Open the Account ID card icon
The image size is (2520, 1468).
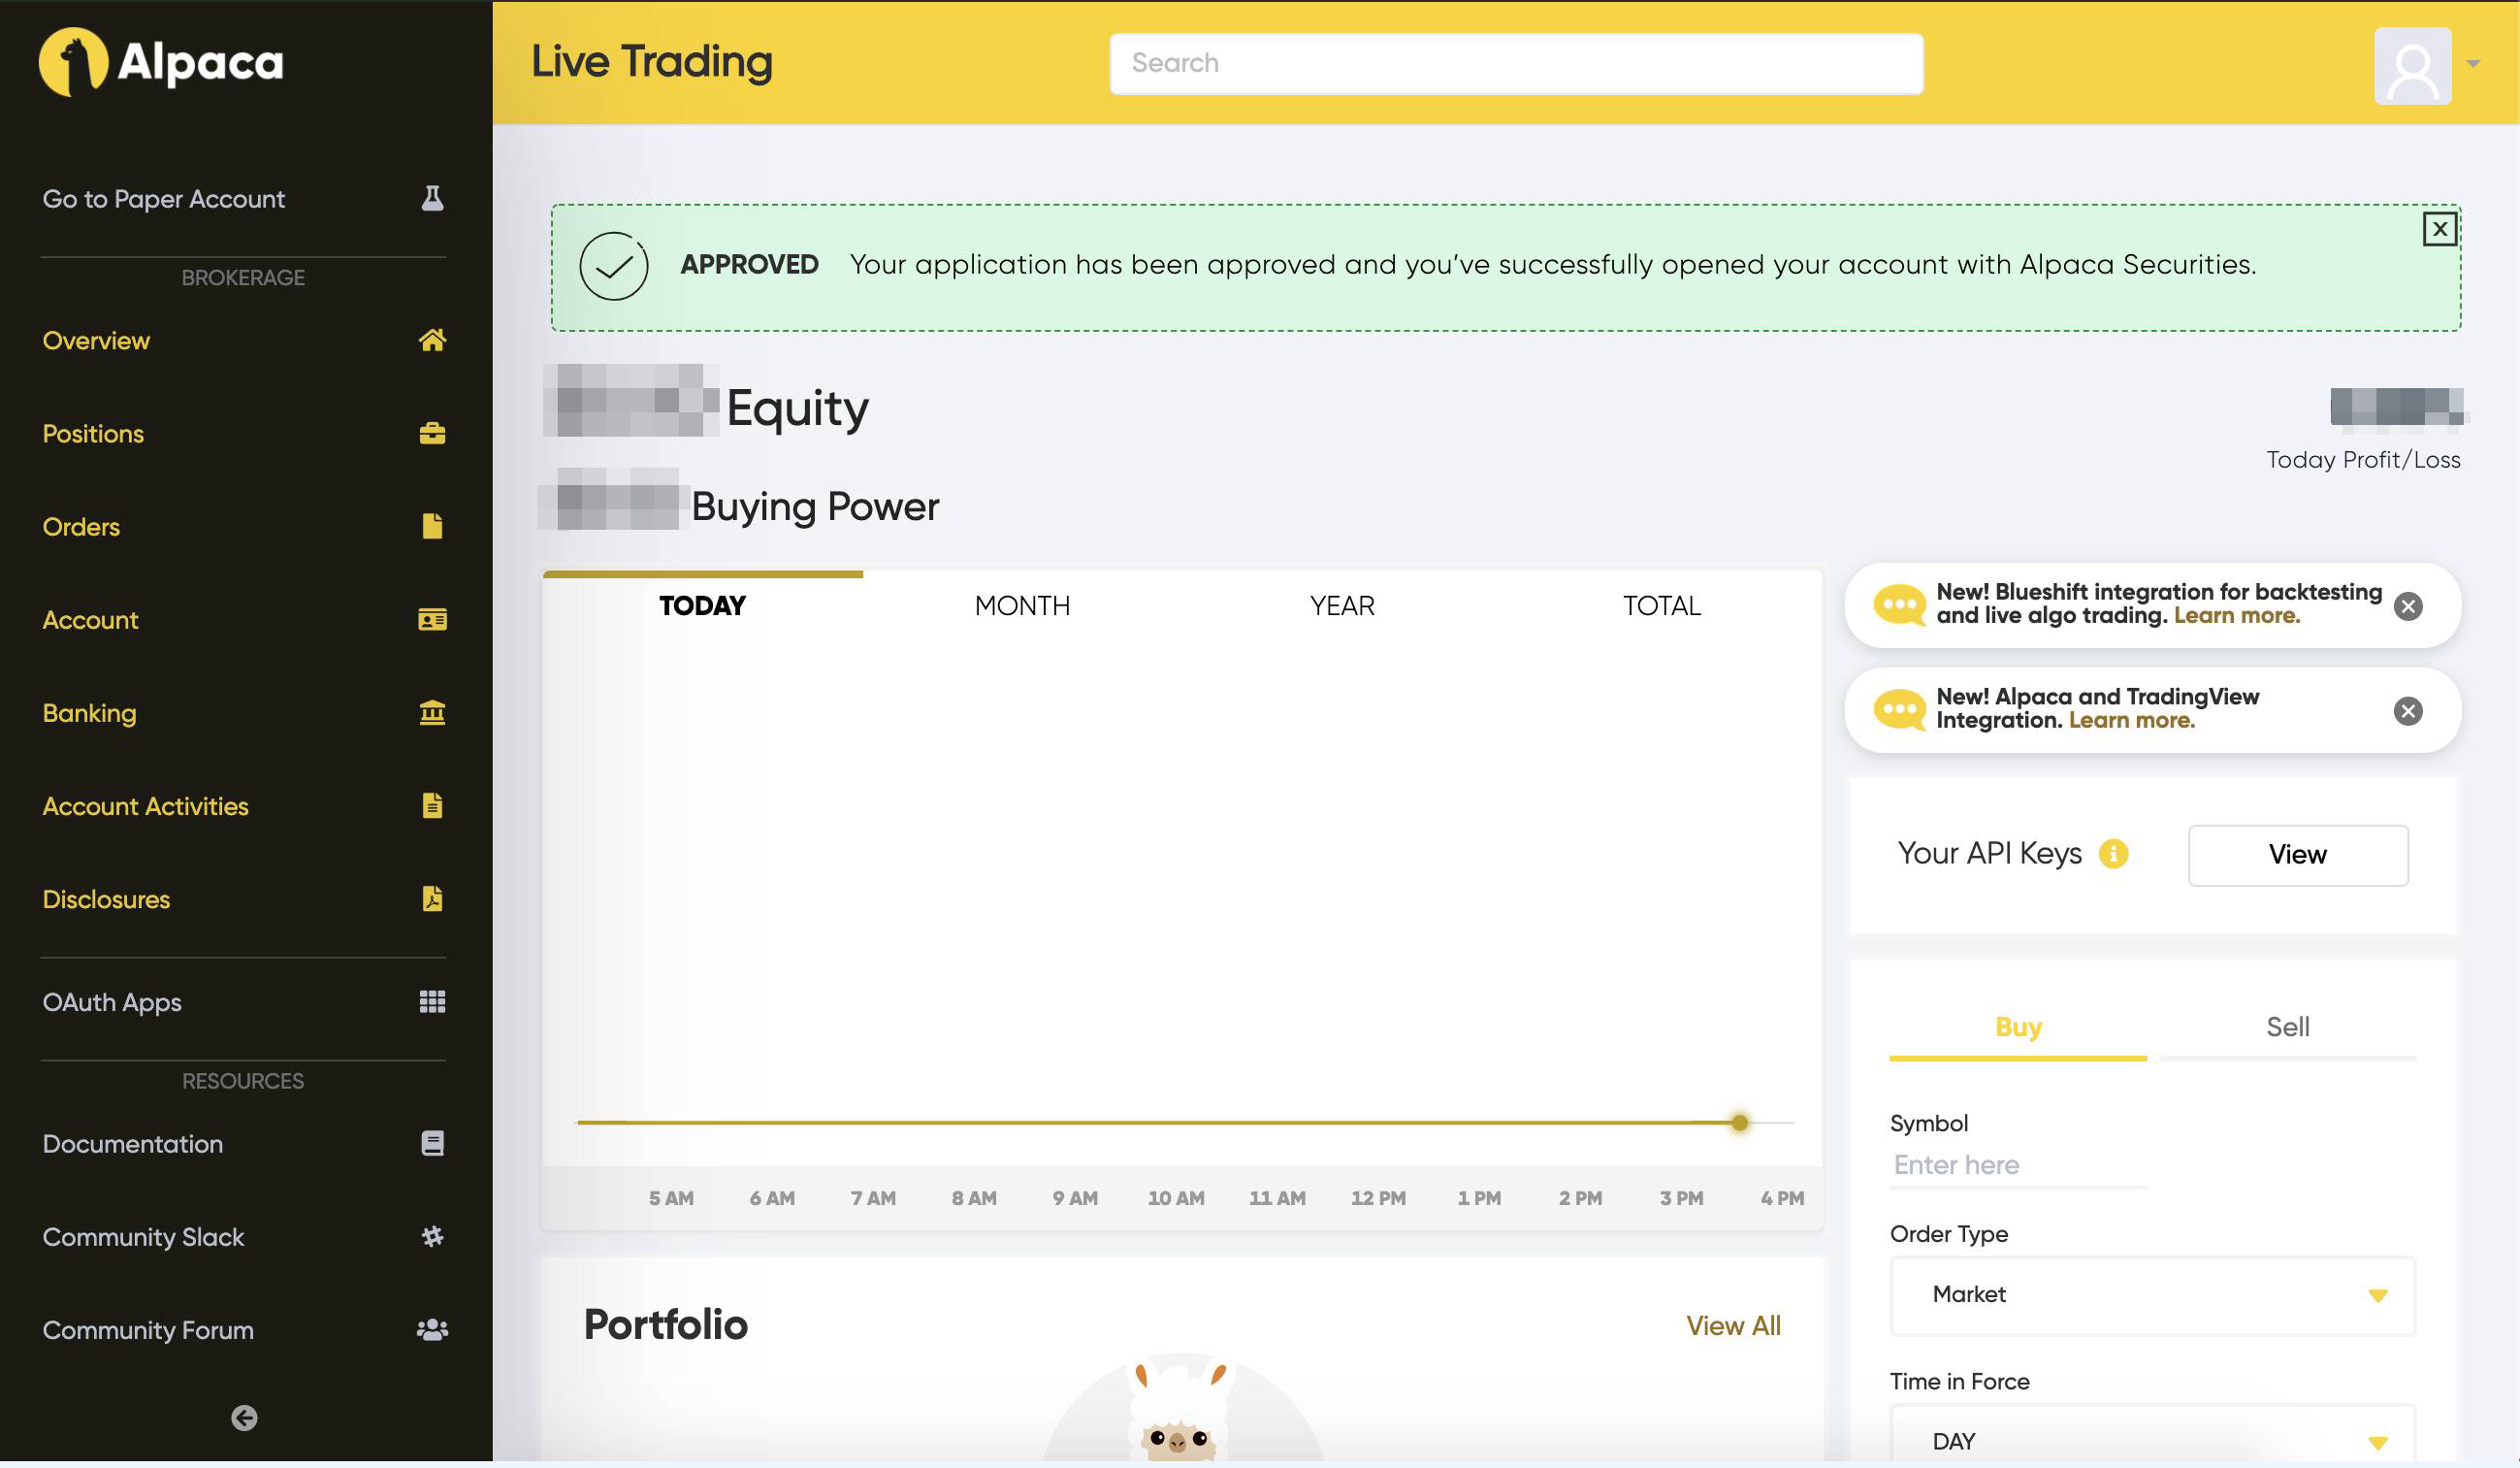[x=432, y=620]
